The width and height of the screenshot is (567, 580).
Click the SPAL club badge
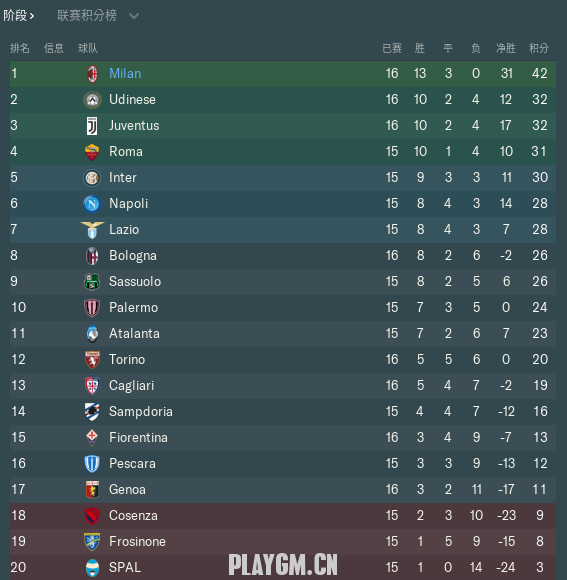click(92, 568)
